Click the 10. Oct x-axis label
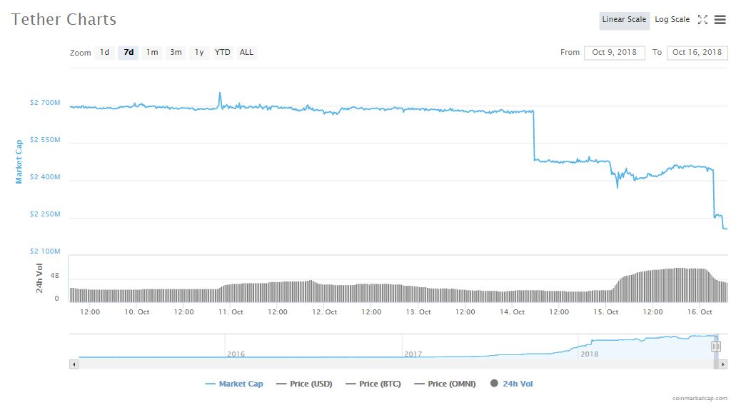The height and width of the screenshot is (413, 750). pos(137,312)
